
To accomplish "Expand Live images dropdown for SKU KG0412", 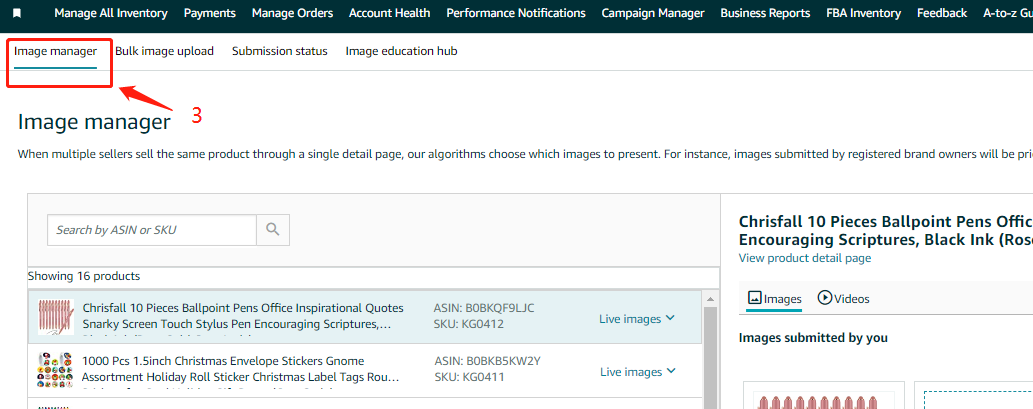I will [x=637, y=319].
